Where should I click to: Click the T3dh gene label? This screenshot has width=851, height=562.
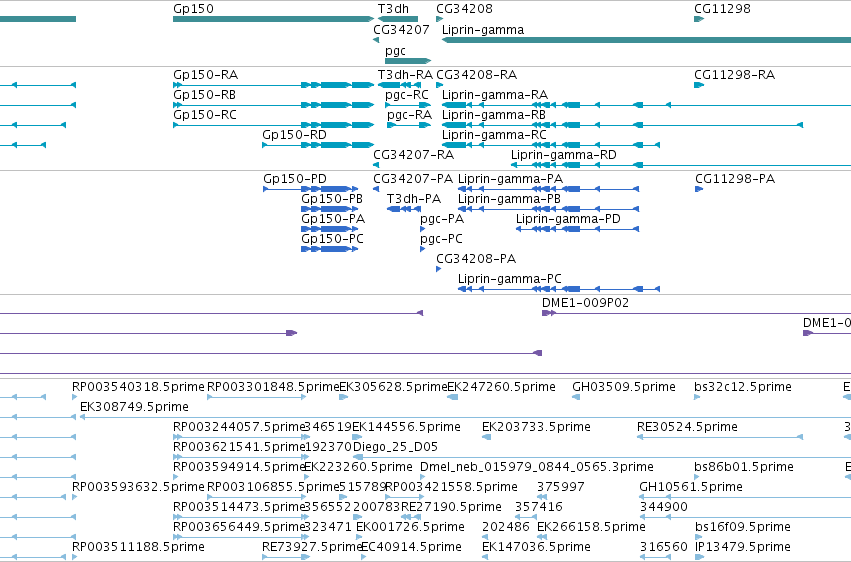pos(393,9)
